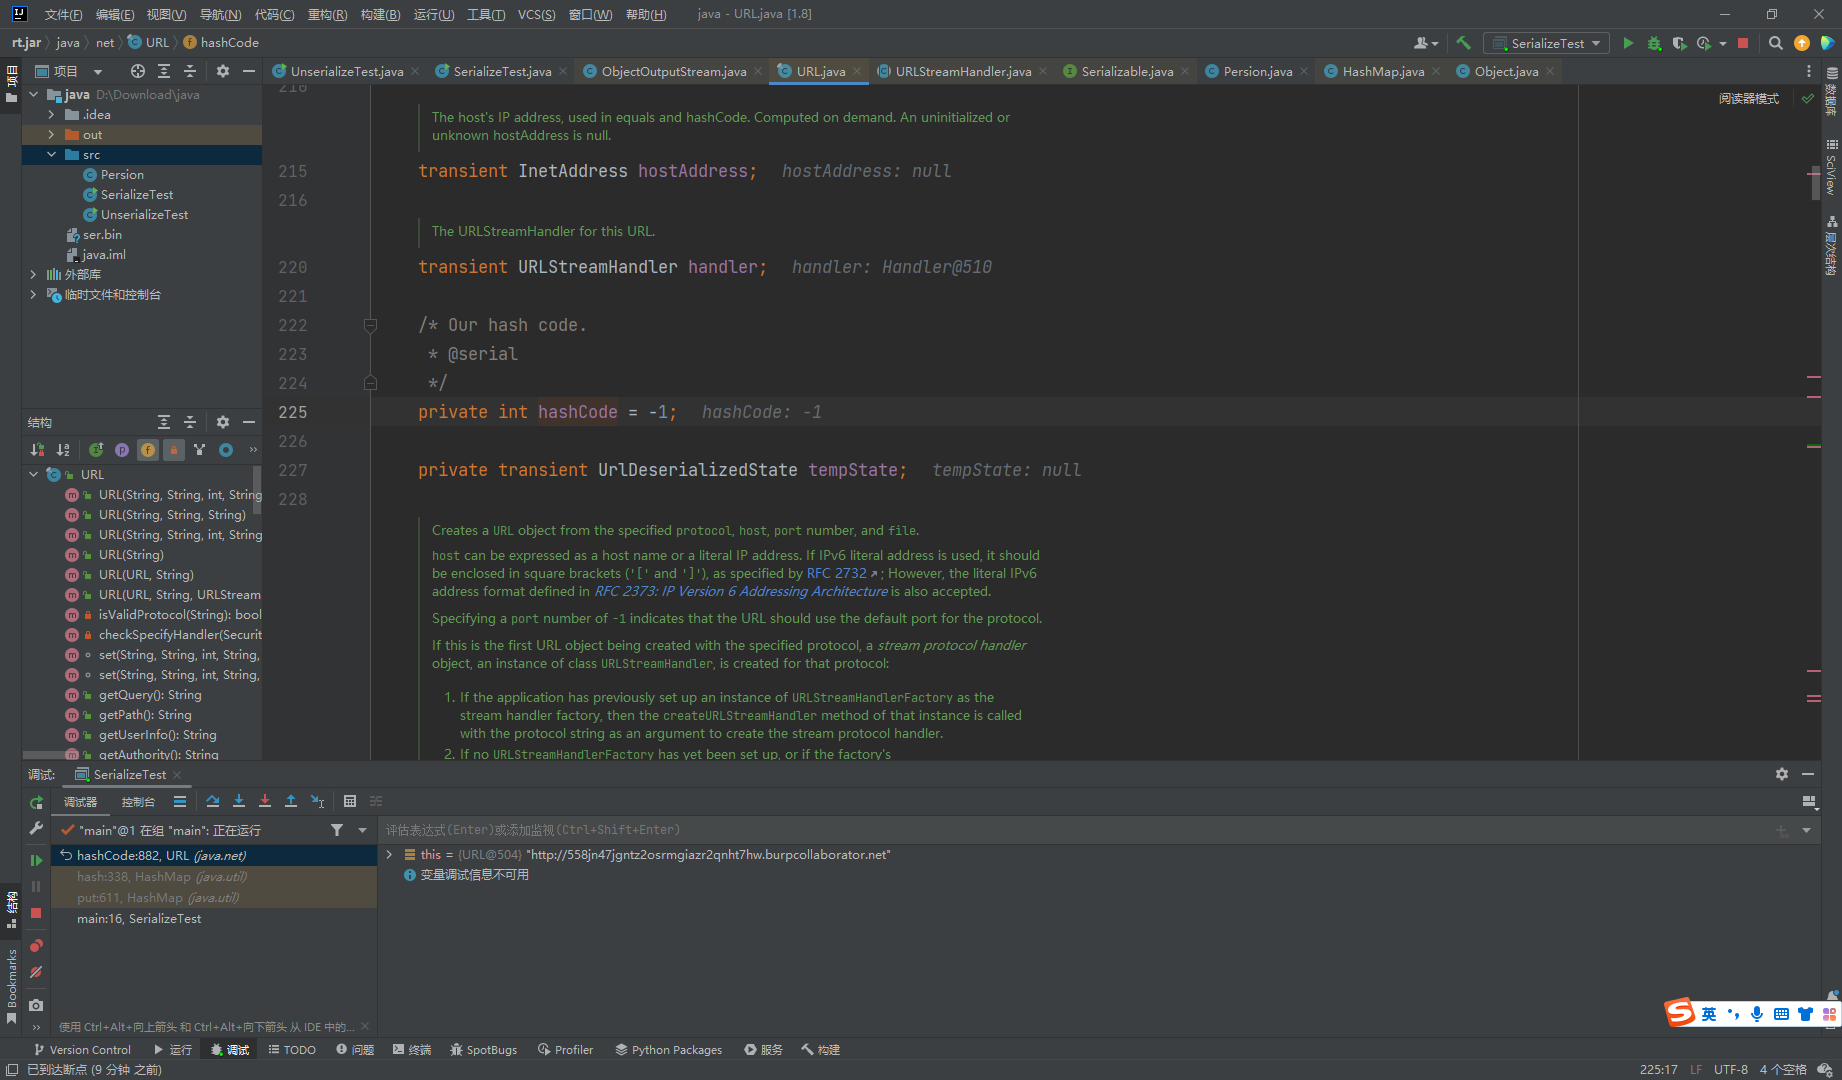Click Step Over in the debugger toolbar
1842x1080 pixels.
[x=213, y=801]
